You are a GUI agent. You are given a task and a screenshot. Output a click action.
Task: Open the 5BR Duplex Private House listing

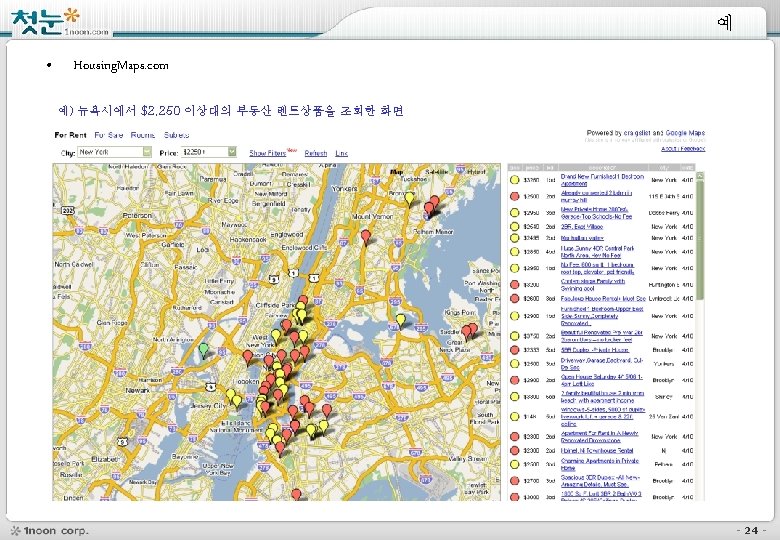(594, 350)
